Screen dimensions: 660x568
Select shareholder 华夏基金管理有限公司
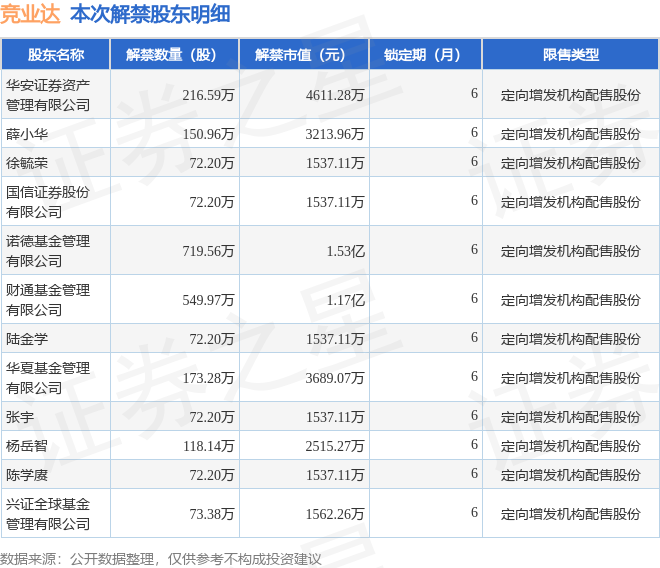point(48,378)
